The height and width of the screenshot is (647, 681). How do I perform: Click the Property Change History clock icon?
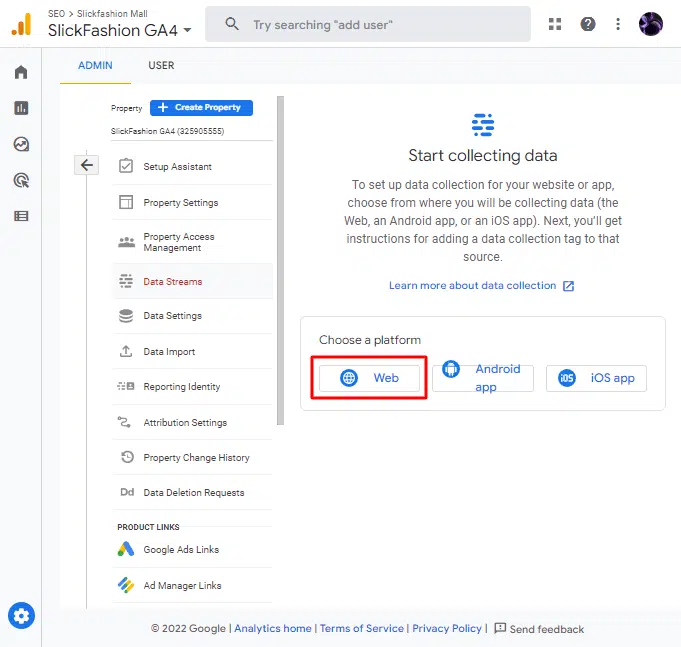click(x=127, y=457)
